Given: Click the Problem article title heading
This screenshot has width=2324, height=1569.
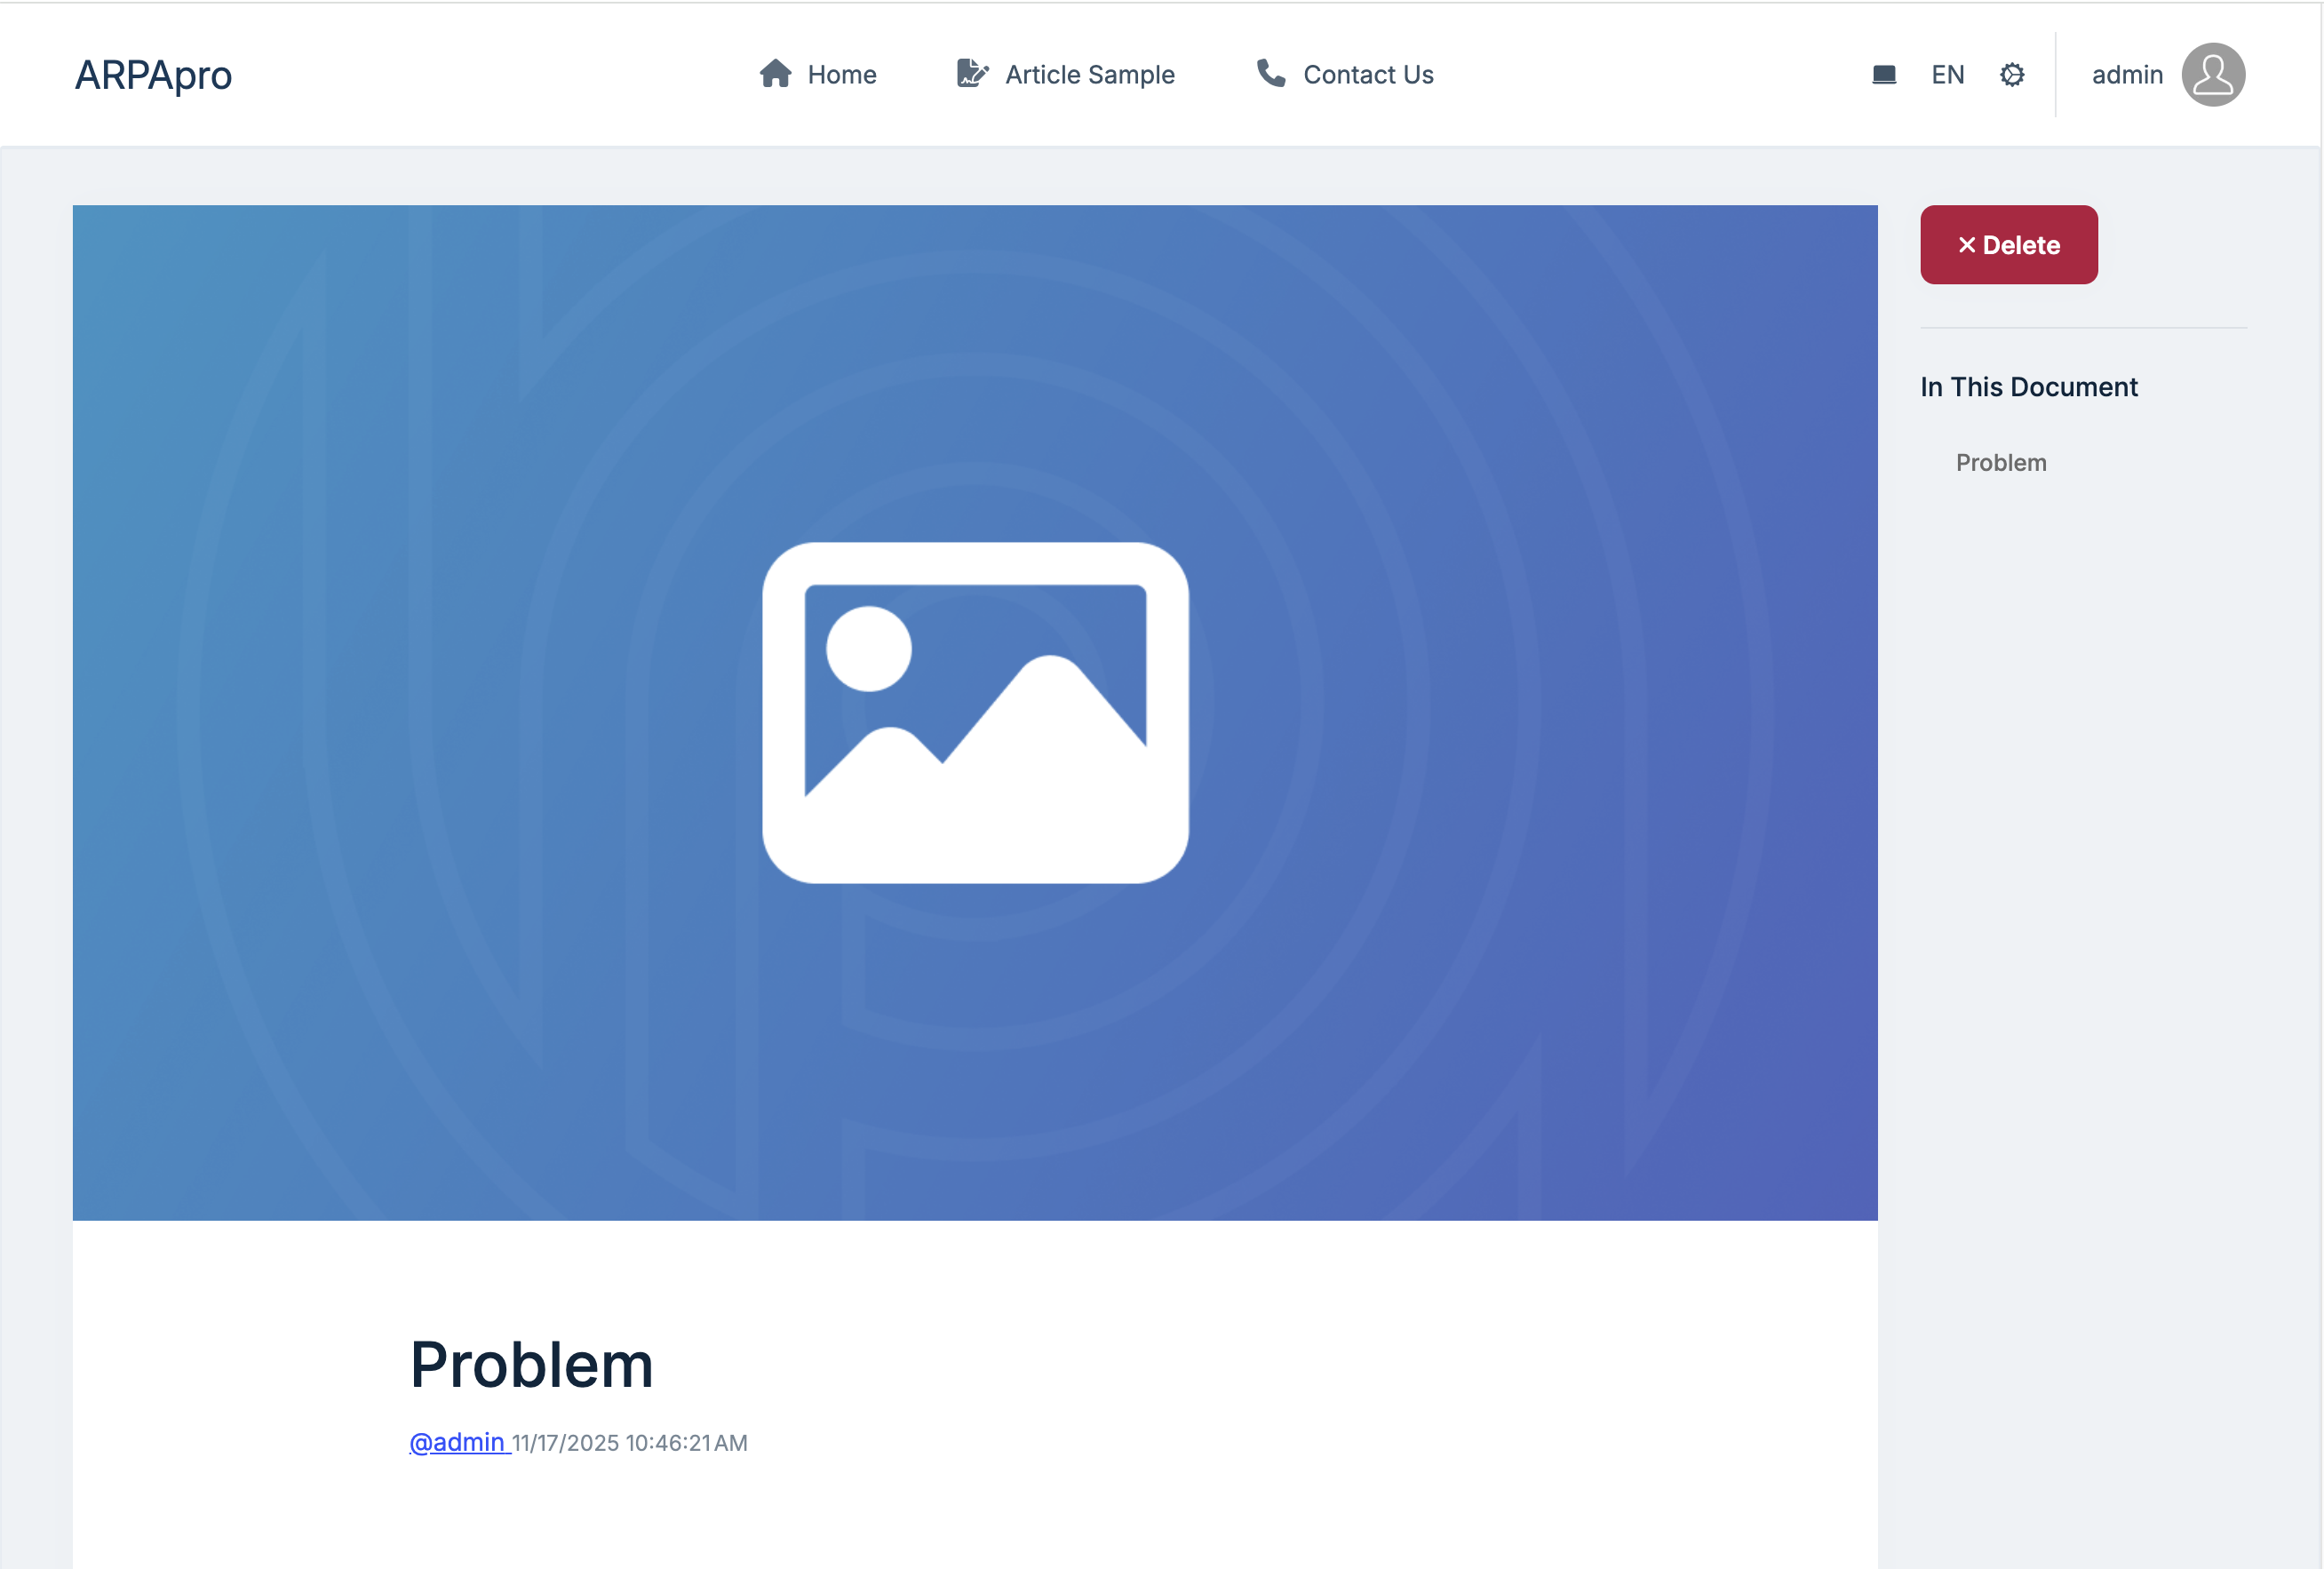Looking at the screenshot, I should pos(531,1364).
